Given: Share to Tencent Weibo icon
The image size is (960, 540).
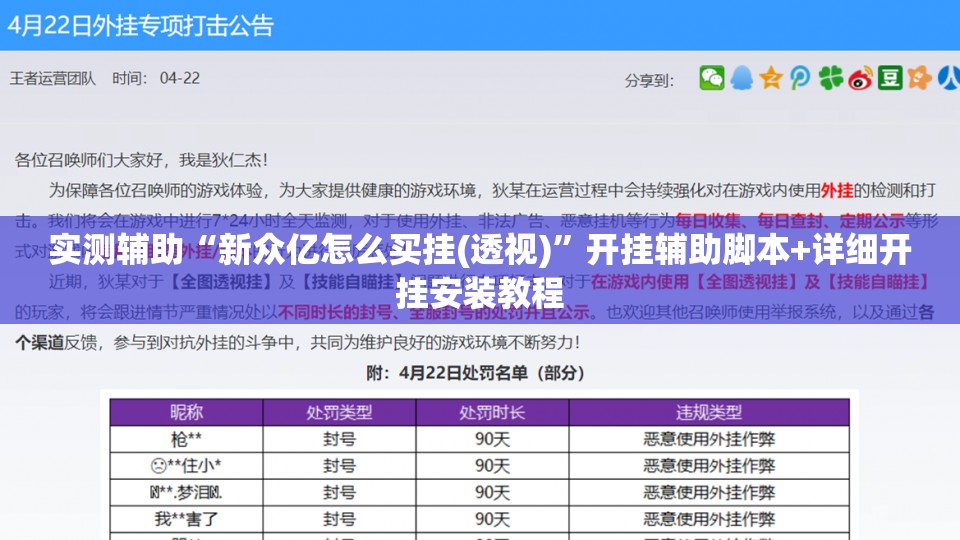Looking at the screenshot, I should click(x=800, y=78).
